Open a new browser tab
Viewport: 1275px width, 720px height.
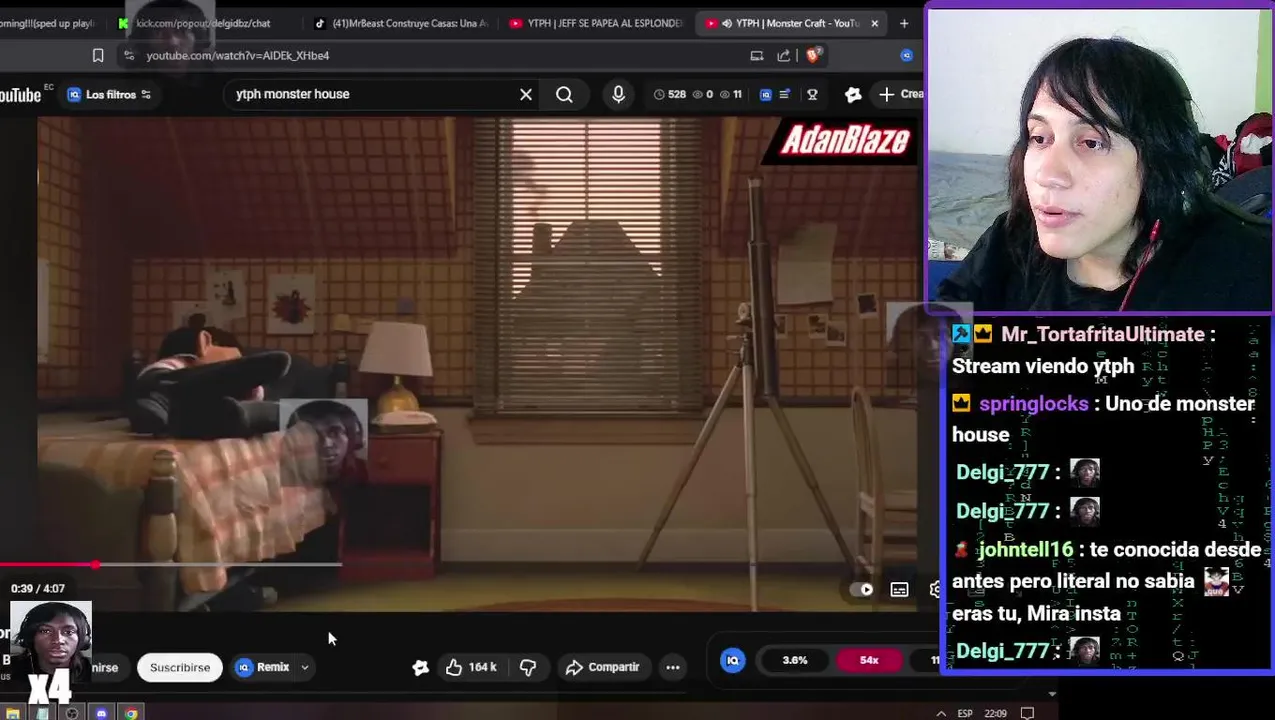click(x=904, y=23)
